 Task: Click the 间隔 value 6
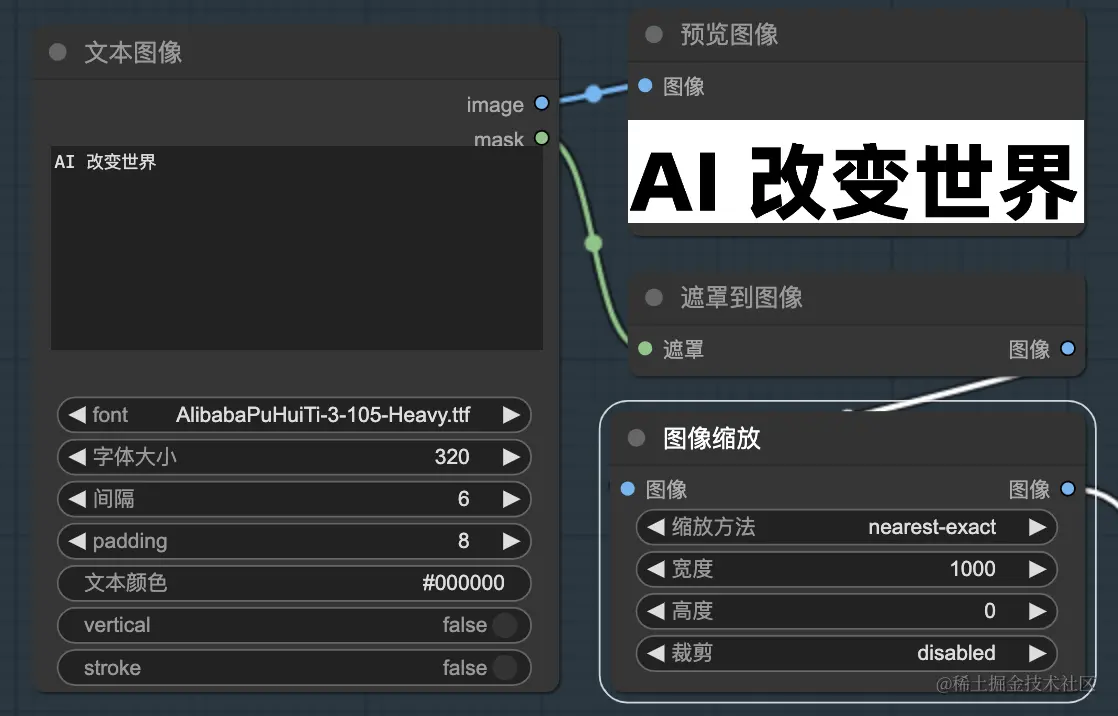[x=463, y=498]
